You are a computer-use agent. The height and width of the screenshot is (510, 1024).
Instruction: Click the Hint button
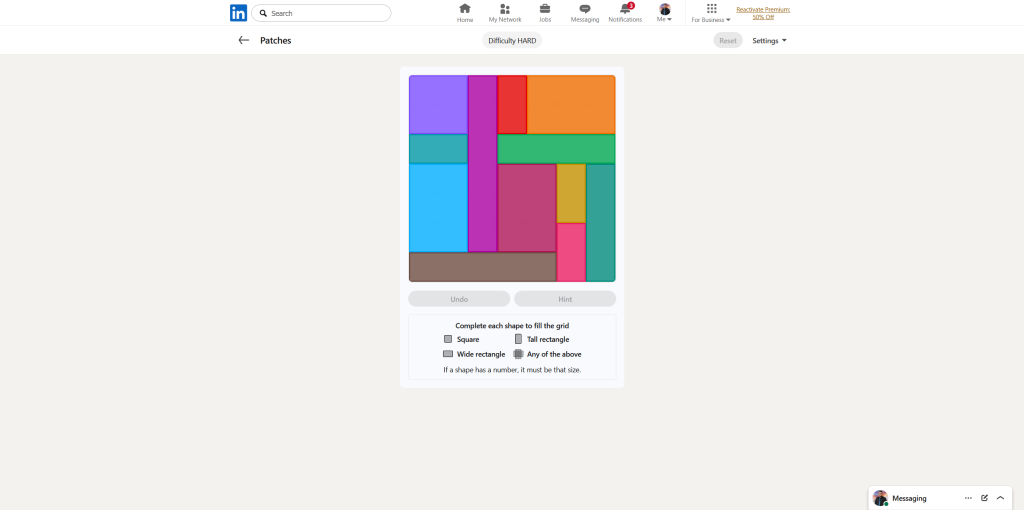[565, 299]
